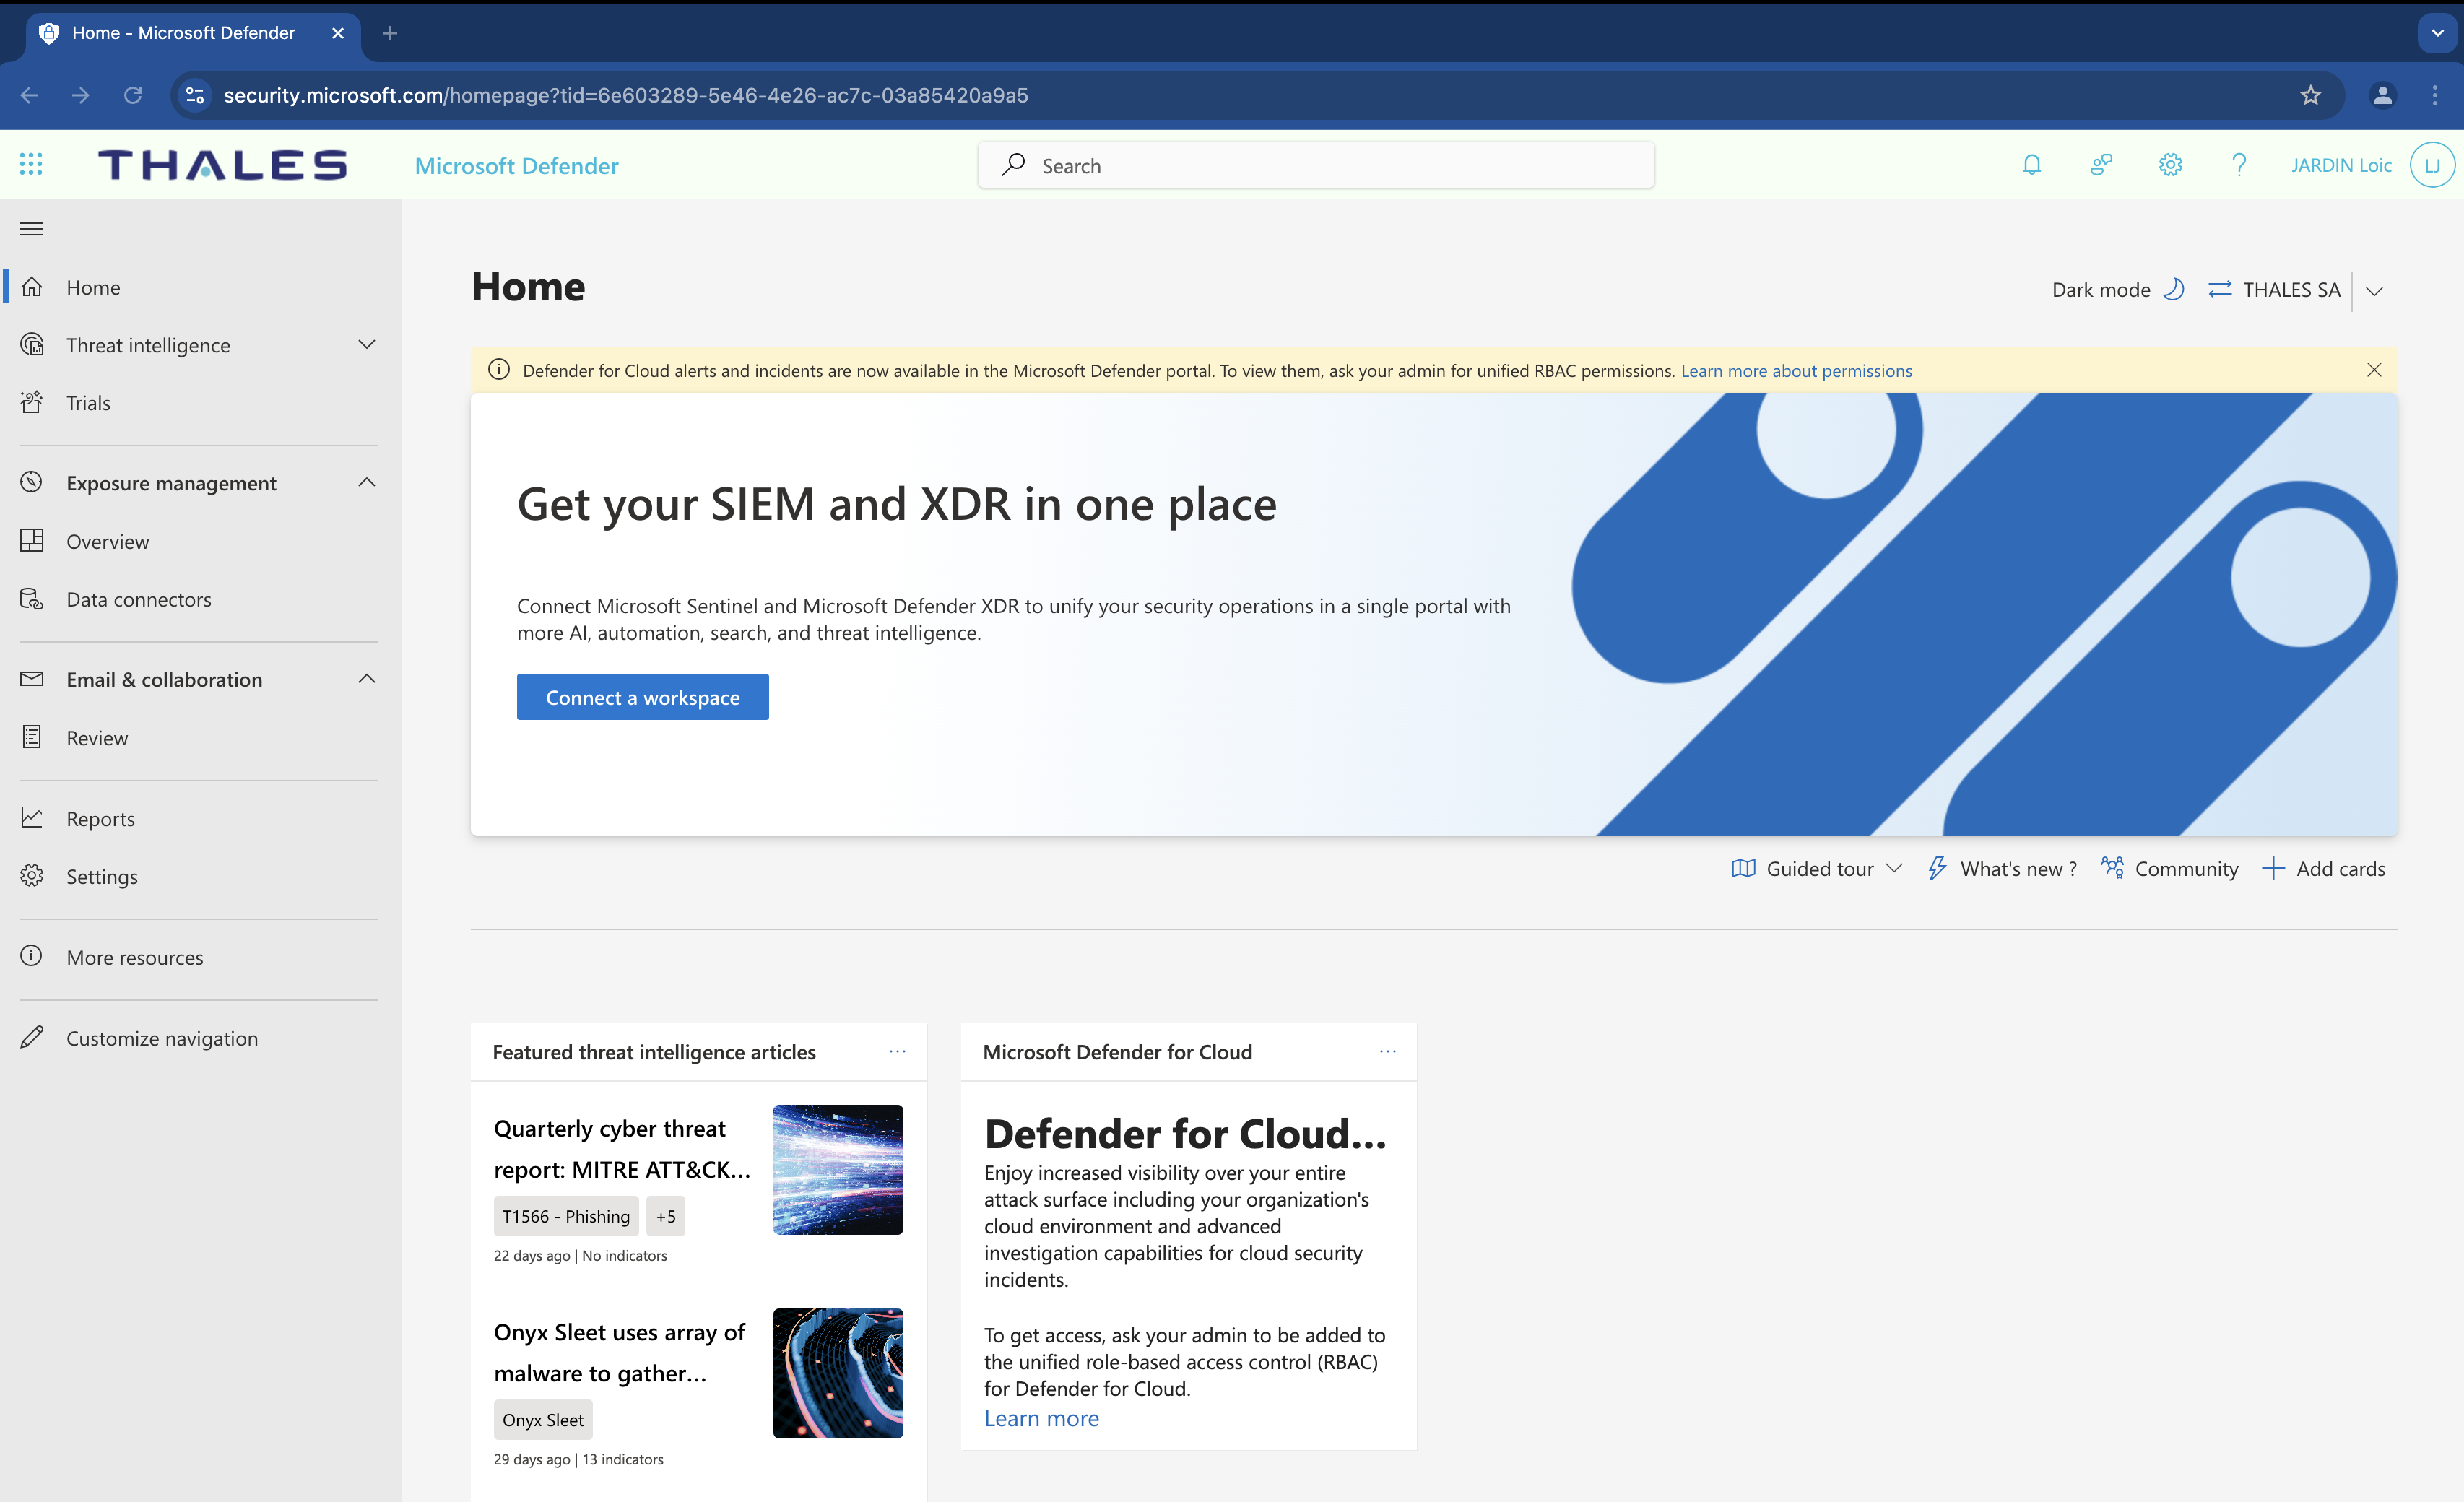2464x1502 pixels.
Task: Click the Email & collaboration envelope icon
Action: (32, 679)
